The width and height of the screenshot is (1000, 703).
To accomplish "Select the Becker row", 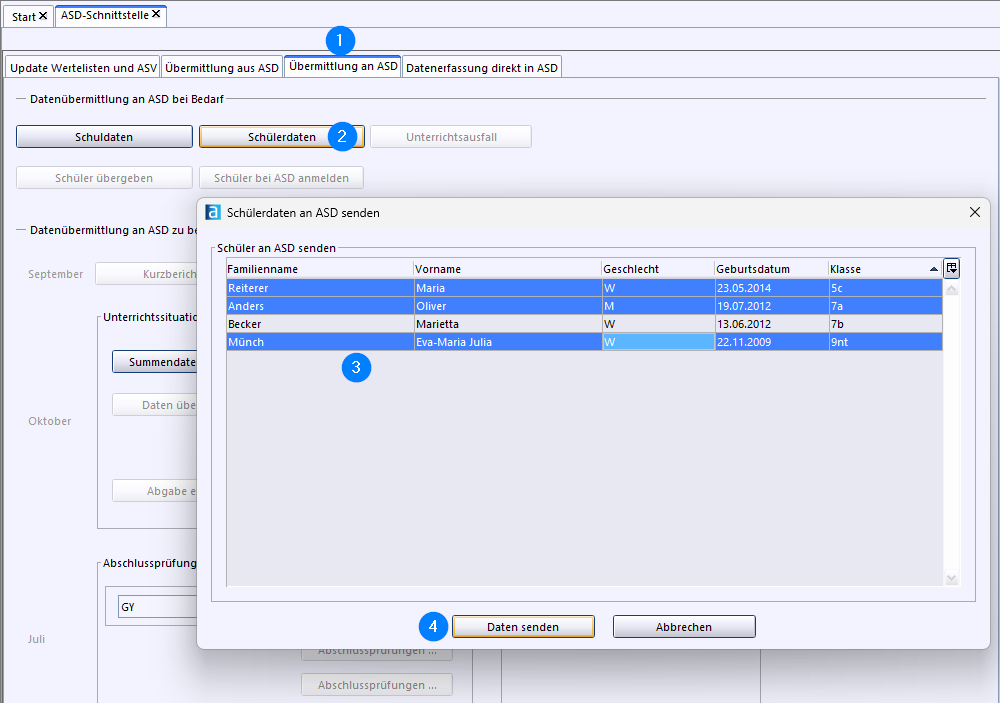I will pos(584,323).
